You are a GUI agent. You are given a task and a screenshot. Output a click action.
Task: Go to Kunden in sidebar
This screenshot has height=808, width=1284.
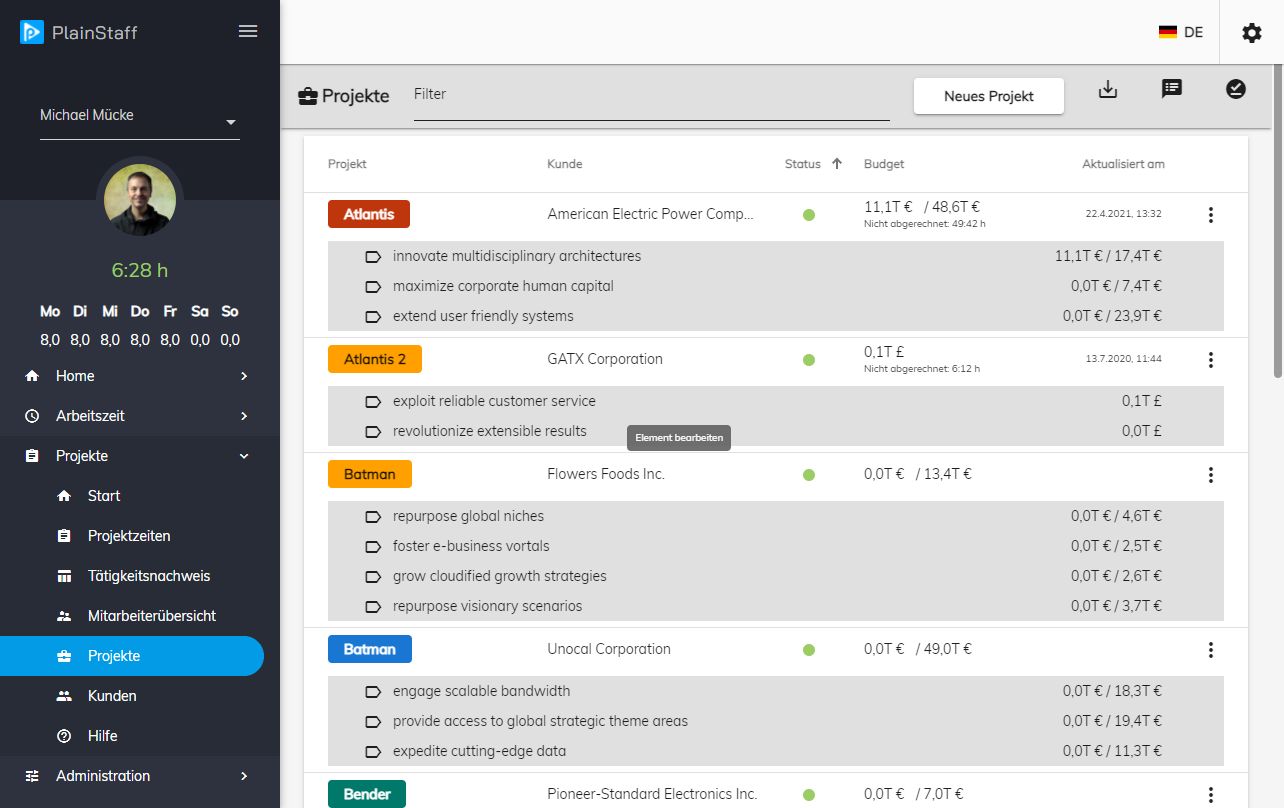coord(112,696)
